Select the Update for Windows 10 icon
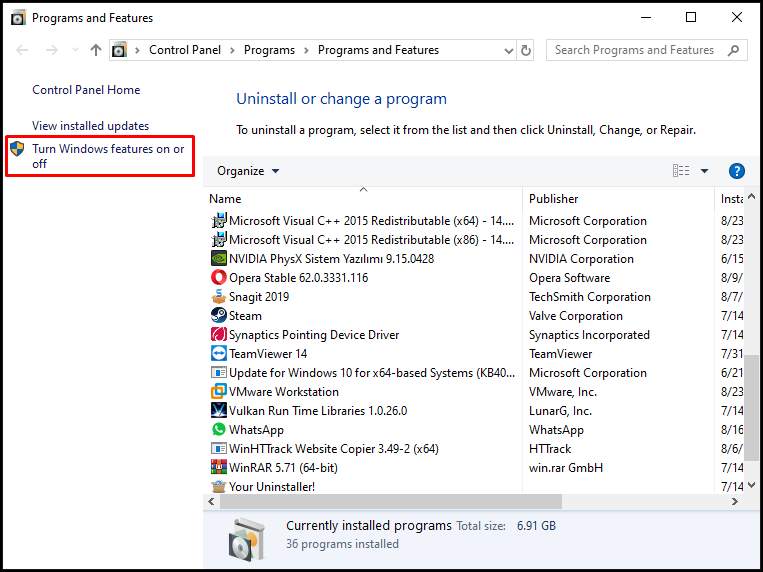The width and height of the screenshot is (763, 572). point(219,372)
